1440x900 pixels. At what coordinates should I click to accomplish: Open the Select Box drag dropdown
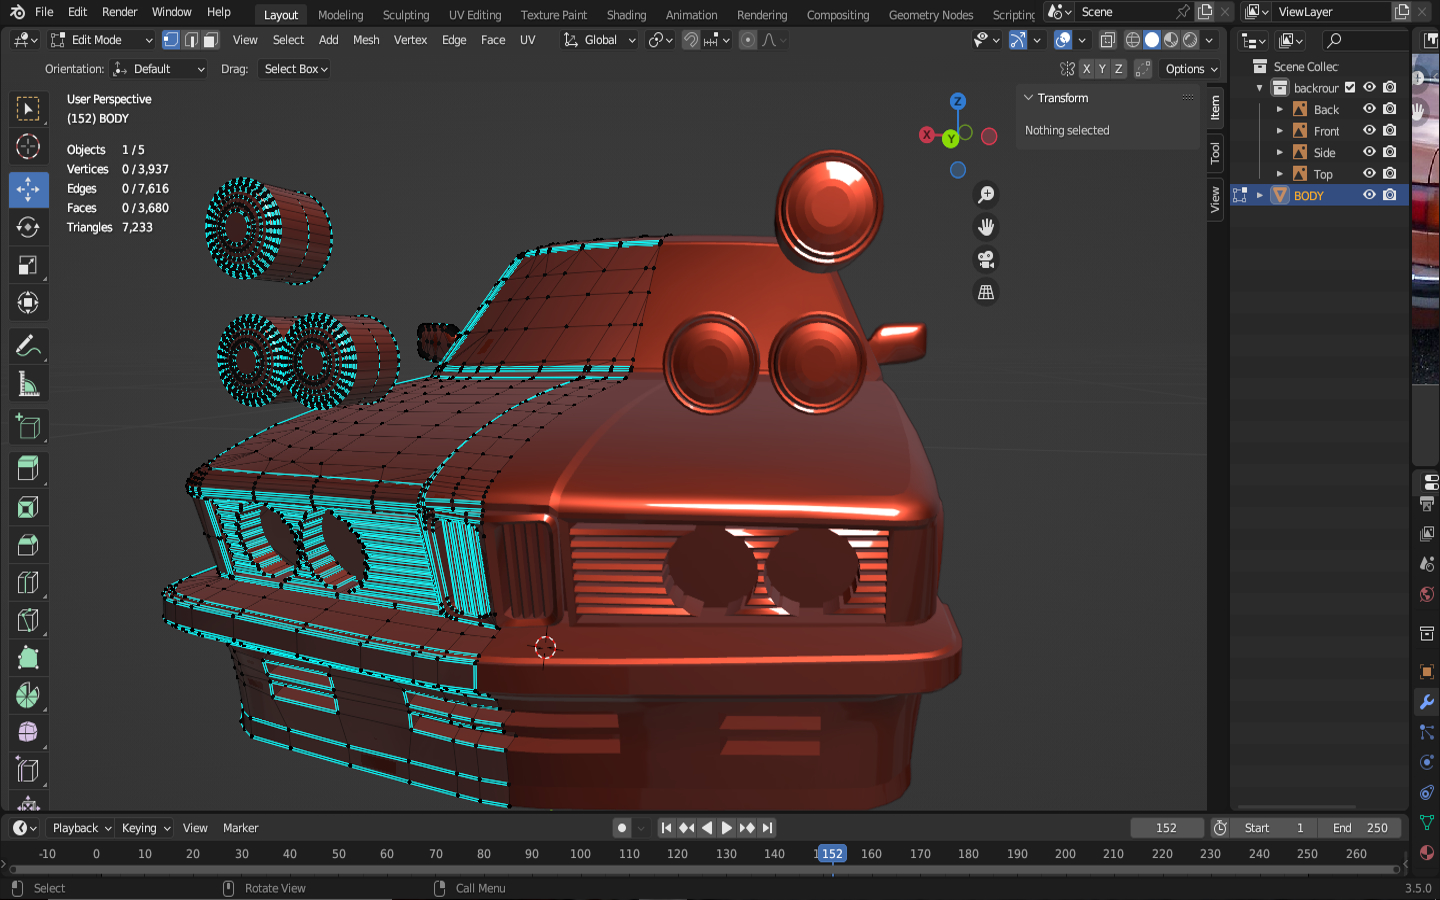click(x=295, y=69)
